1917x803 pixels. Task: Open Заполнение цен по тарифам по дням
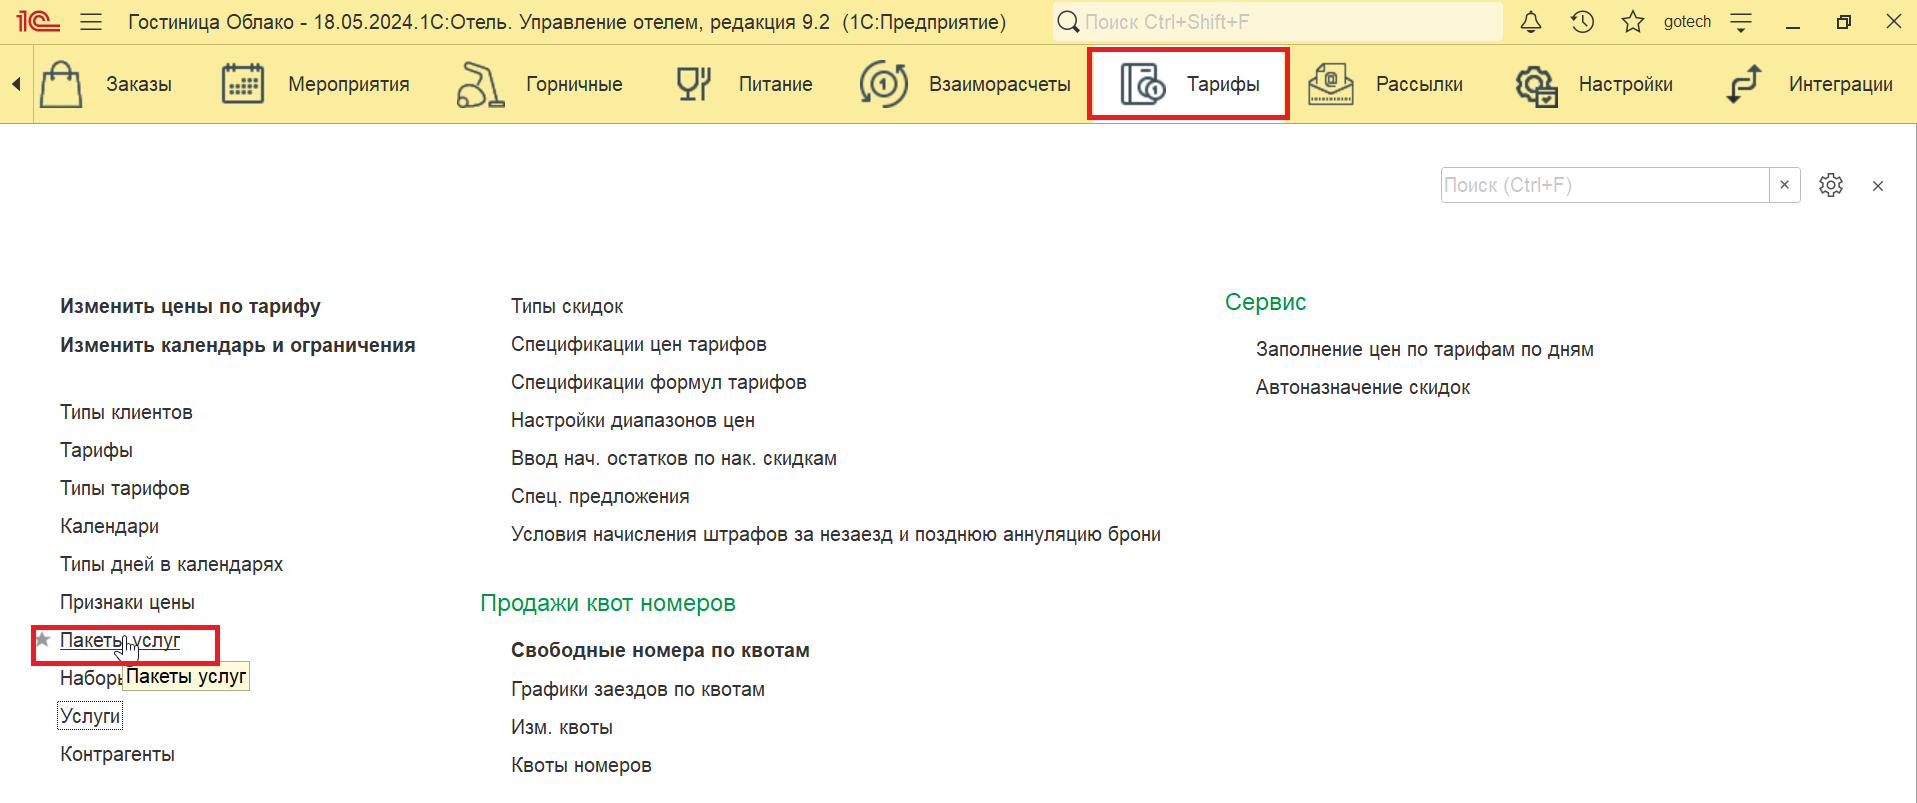(1425, 349)
